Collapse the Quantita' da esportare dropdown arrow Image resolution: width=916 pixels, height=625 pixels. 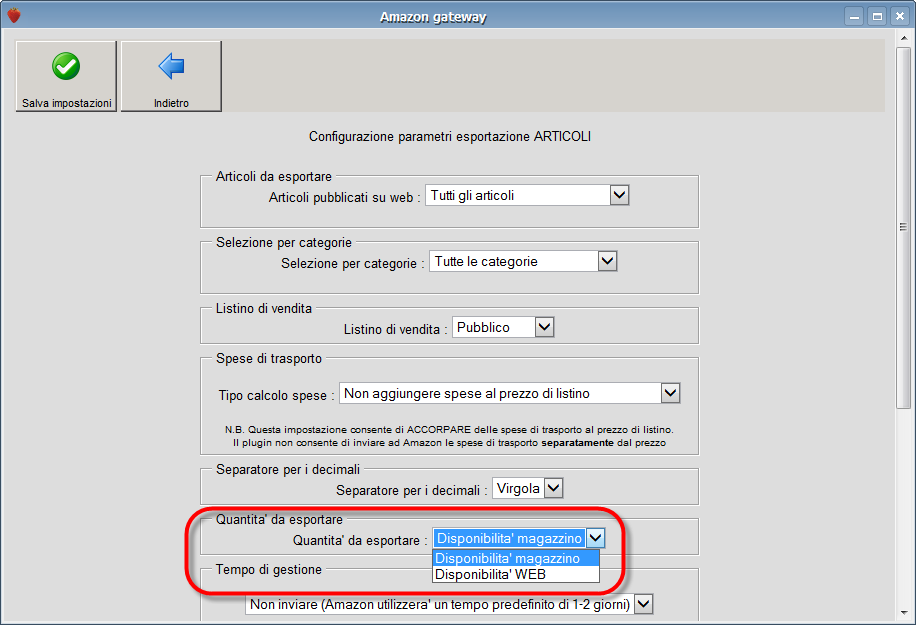(595, 538)
